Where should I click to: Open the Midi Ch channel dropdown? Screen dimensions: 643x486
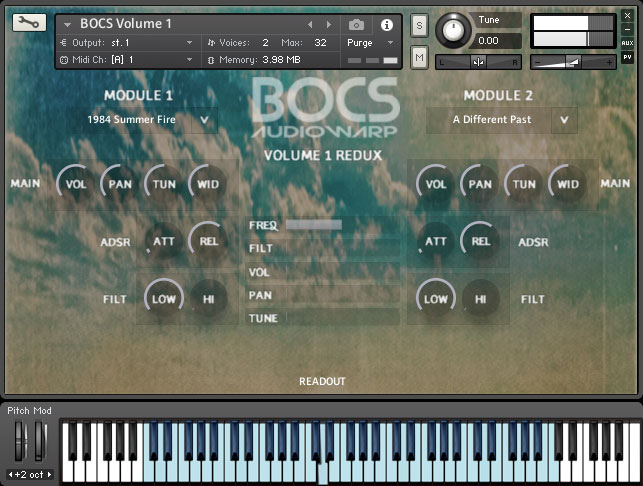(x=189, y=60)
